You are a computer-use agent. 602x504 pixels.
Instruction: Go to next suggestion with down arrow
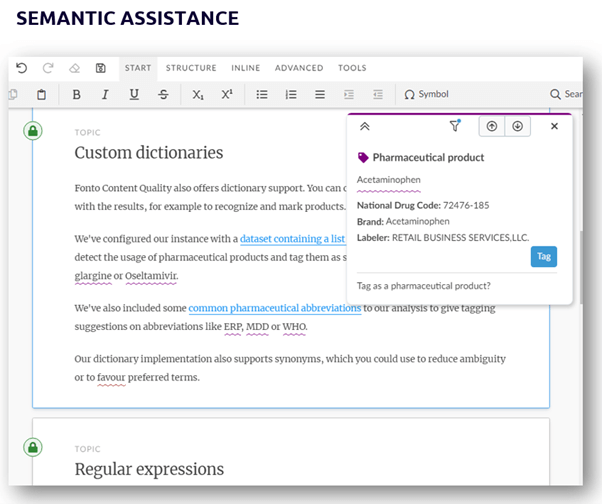coord(518,126)
